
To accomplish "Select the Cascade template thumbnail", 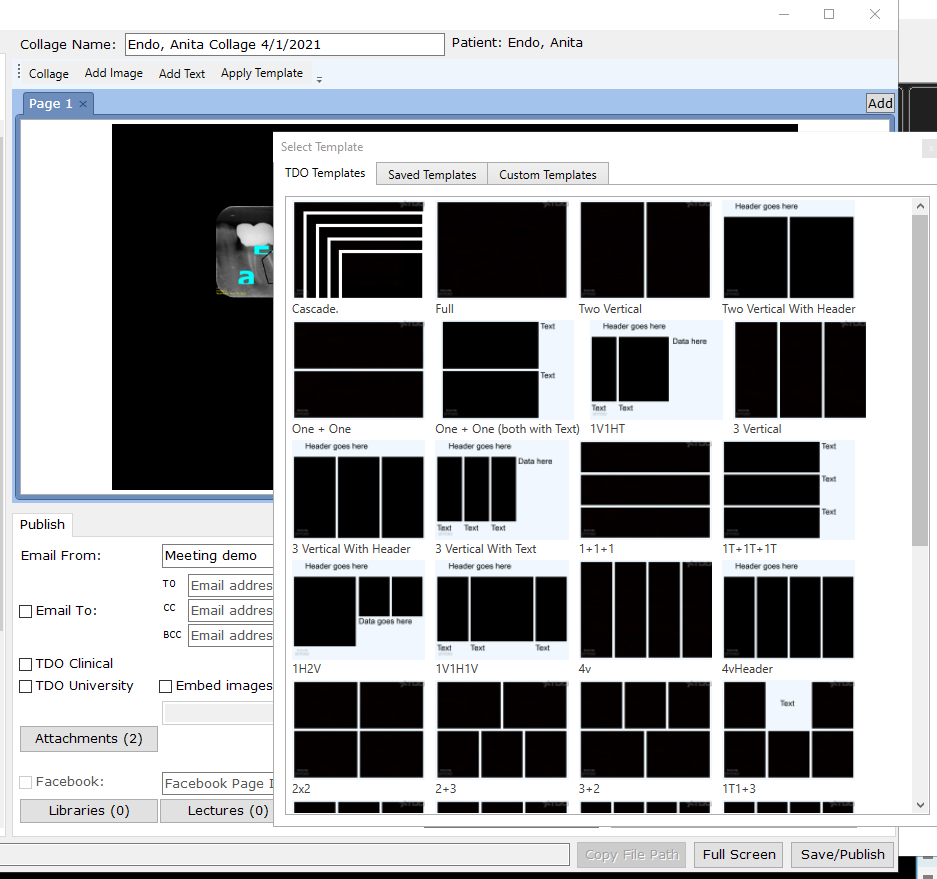I will coord(357,249).
